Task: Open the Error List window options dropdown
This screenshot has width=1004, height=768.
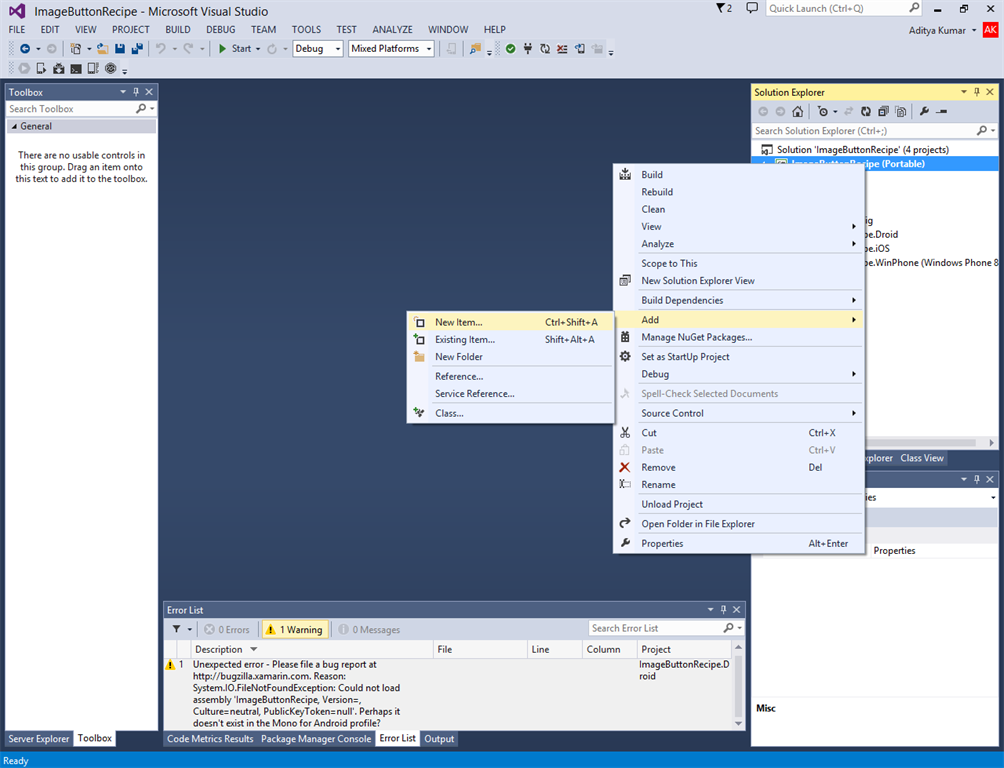Action: 710,610
